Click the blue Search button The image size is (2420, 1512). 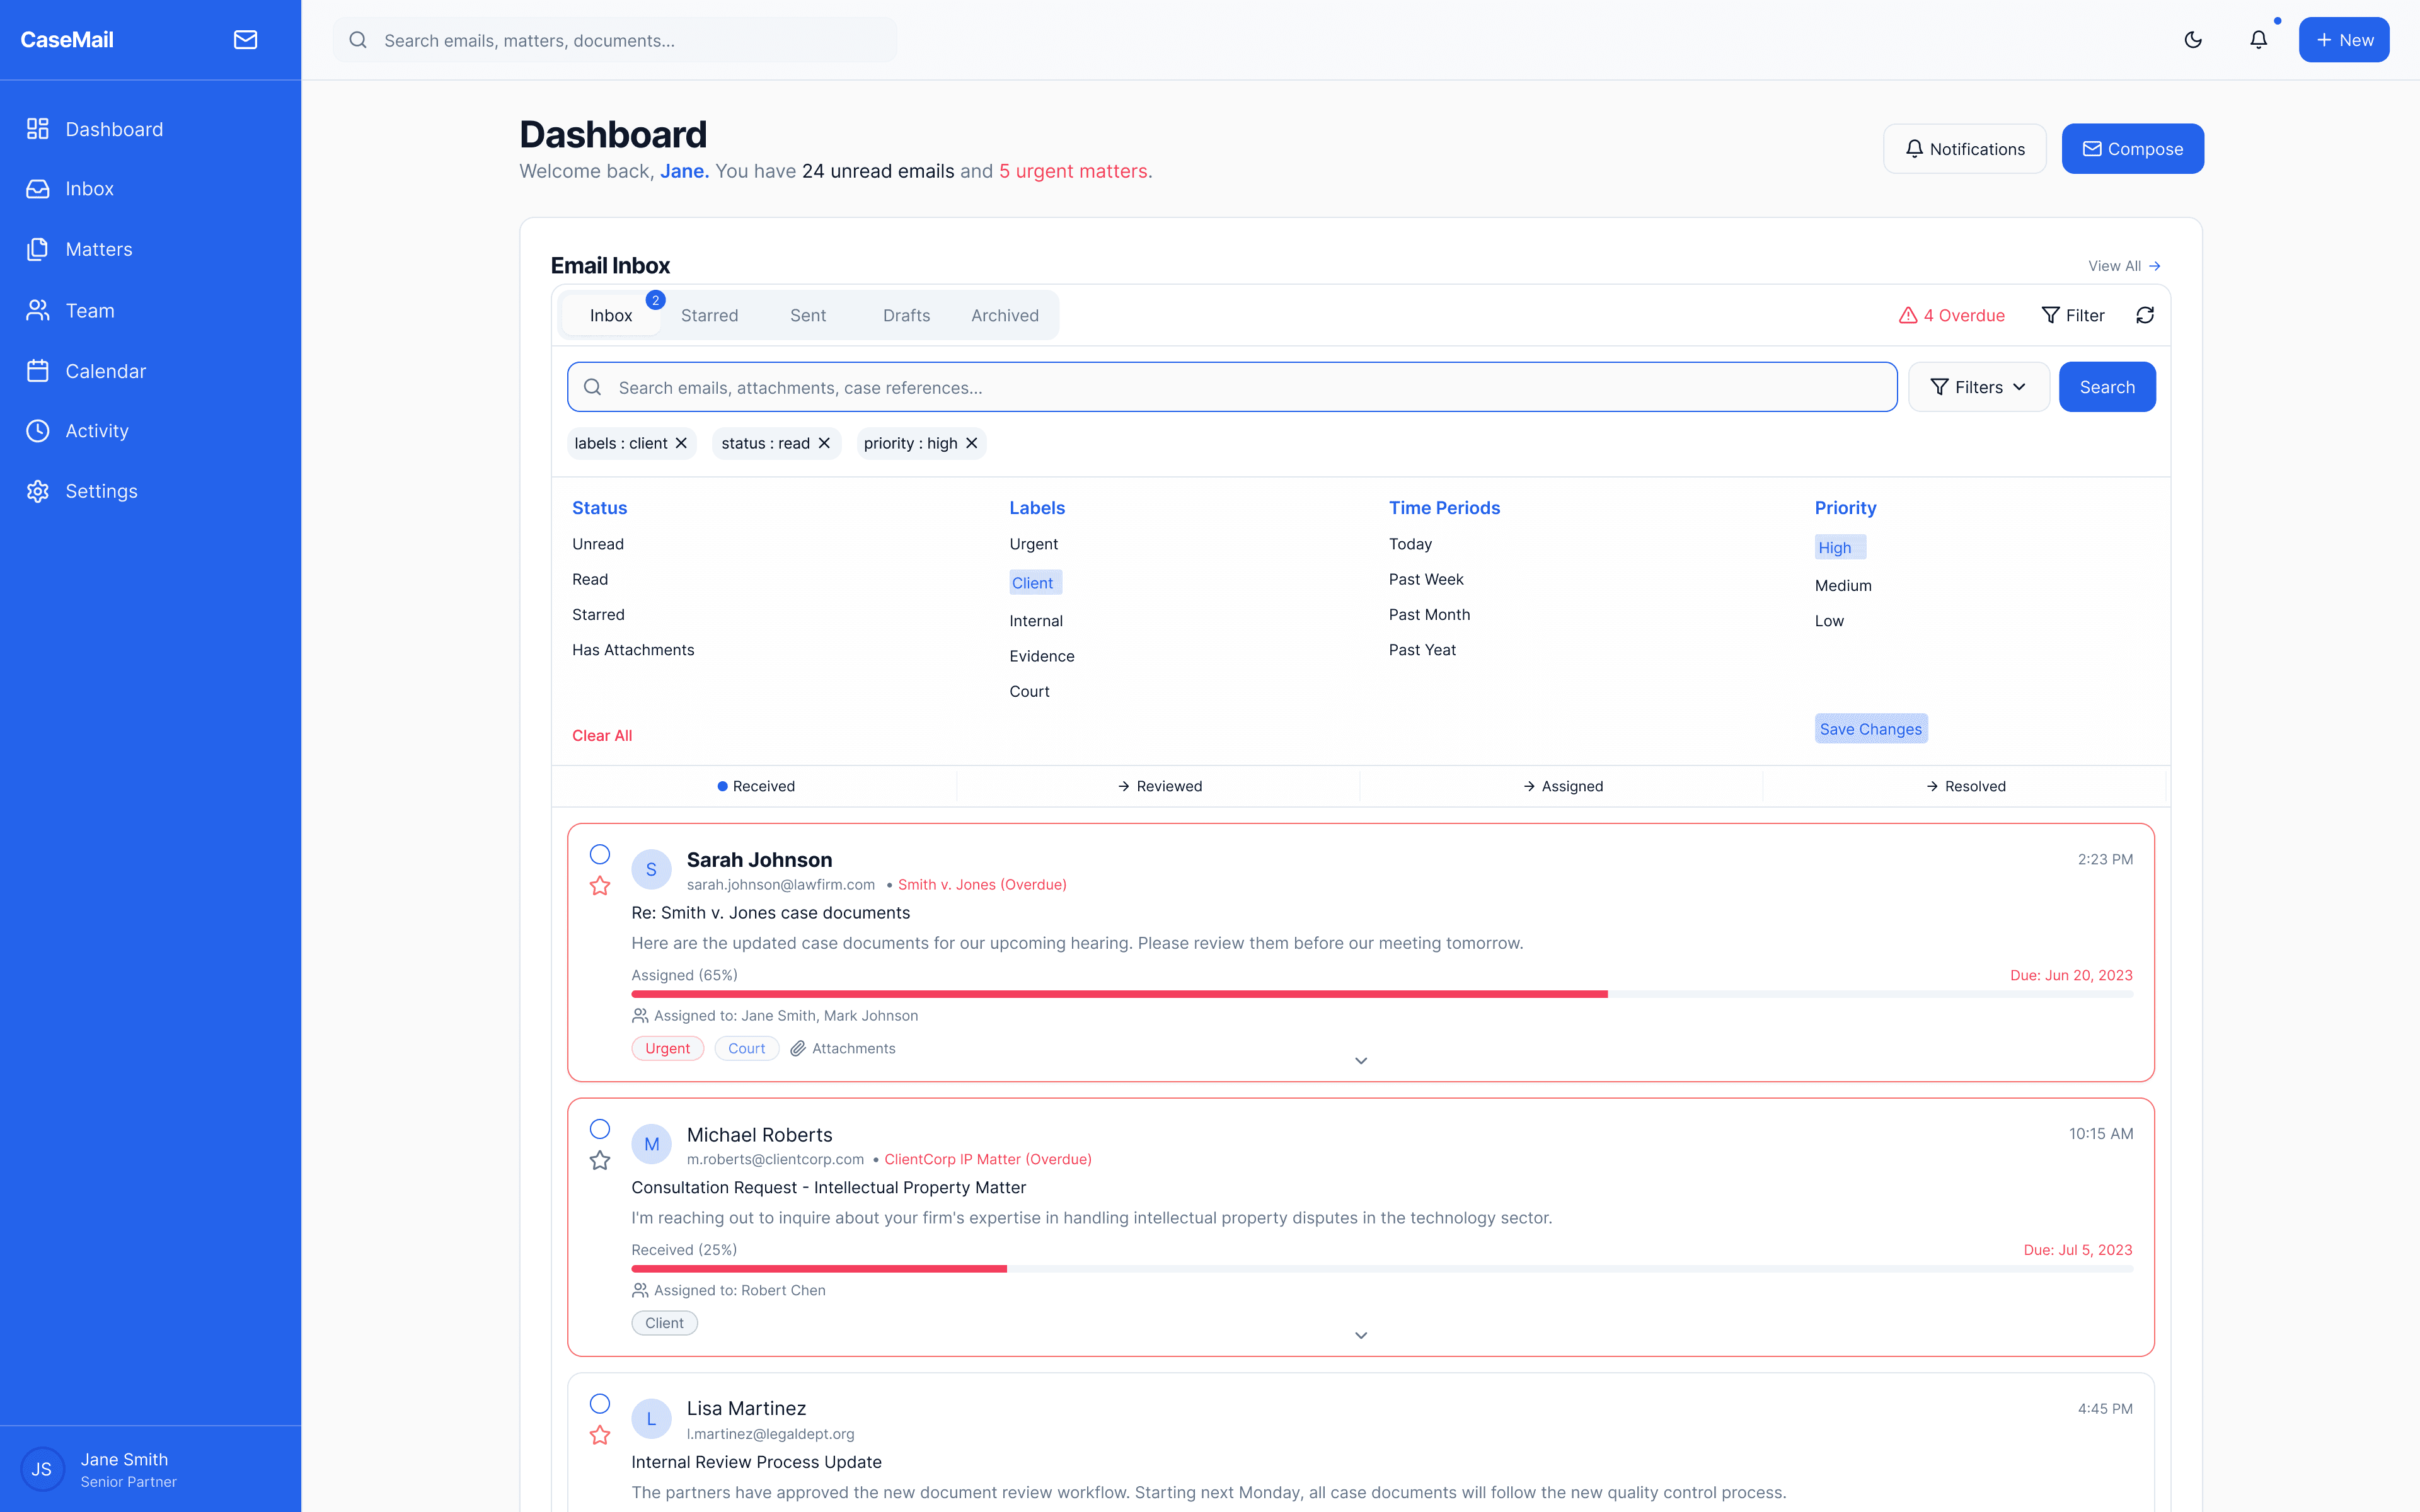(x=2107, y=387)
